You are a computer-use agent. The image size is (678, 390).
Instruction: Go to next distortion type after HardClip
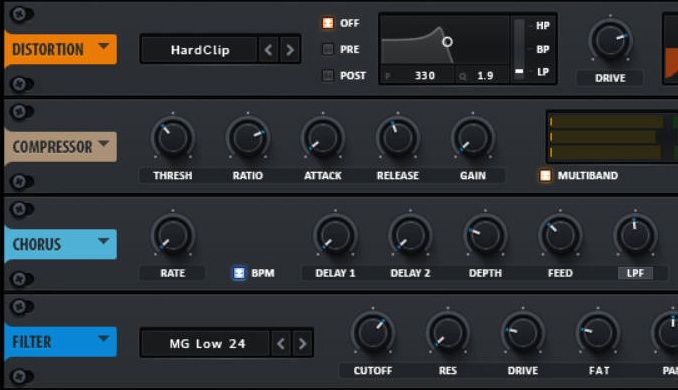click(290, 50)
